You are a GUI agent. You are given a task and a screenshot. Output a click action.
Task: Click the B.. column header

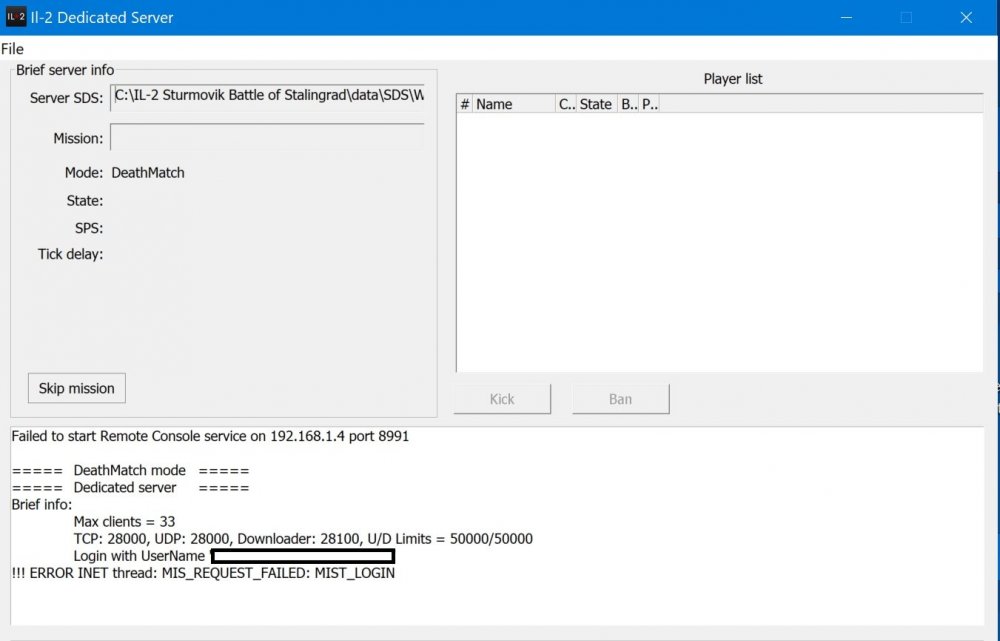click(627, 103)
